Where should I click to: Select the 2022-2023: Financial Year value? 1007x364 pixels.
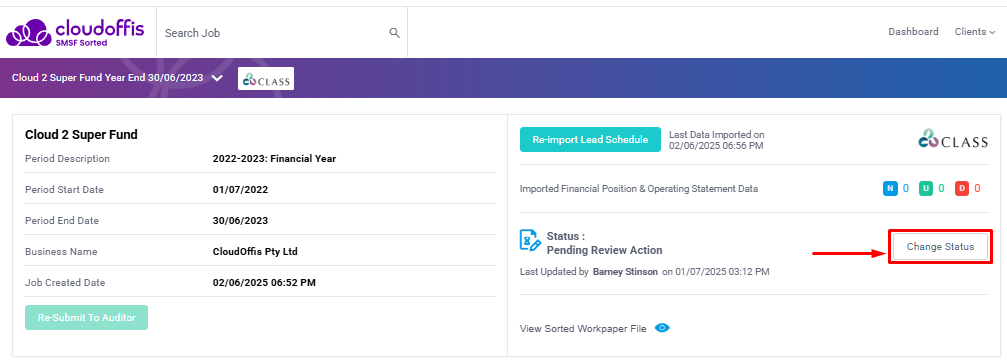(x=274, y=159)
